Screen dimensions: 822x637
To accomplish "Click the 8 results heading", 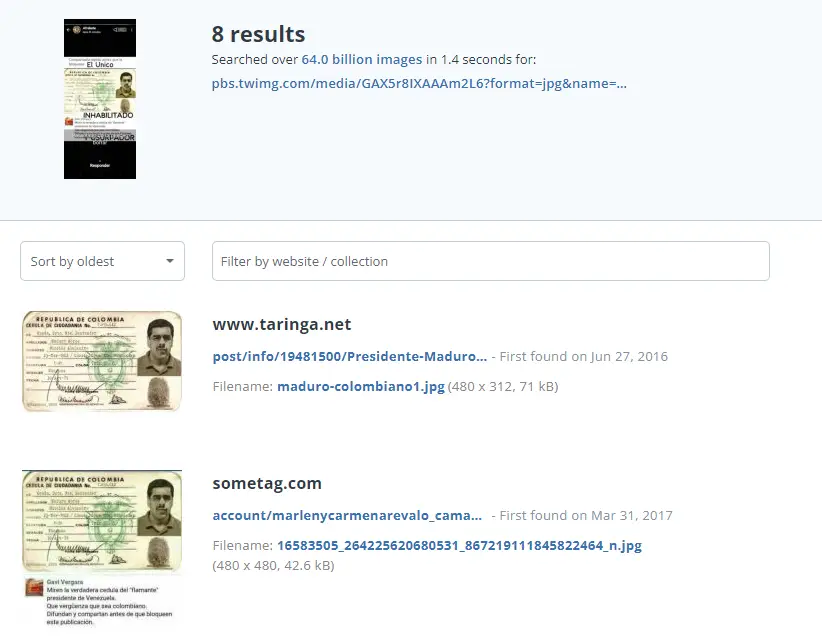I will point(258,36).
